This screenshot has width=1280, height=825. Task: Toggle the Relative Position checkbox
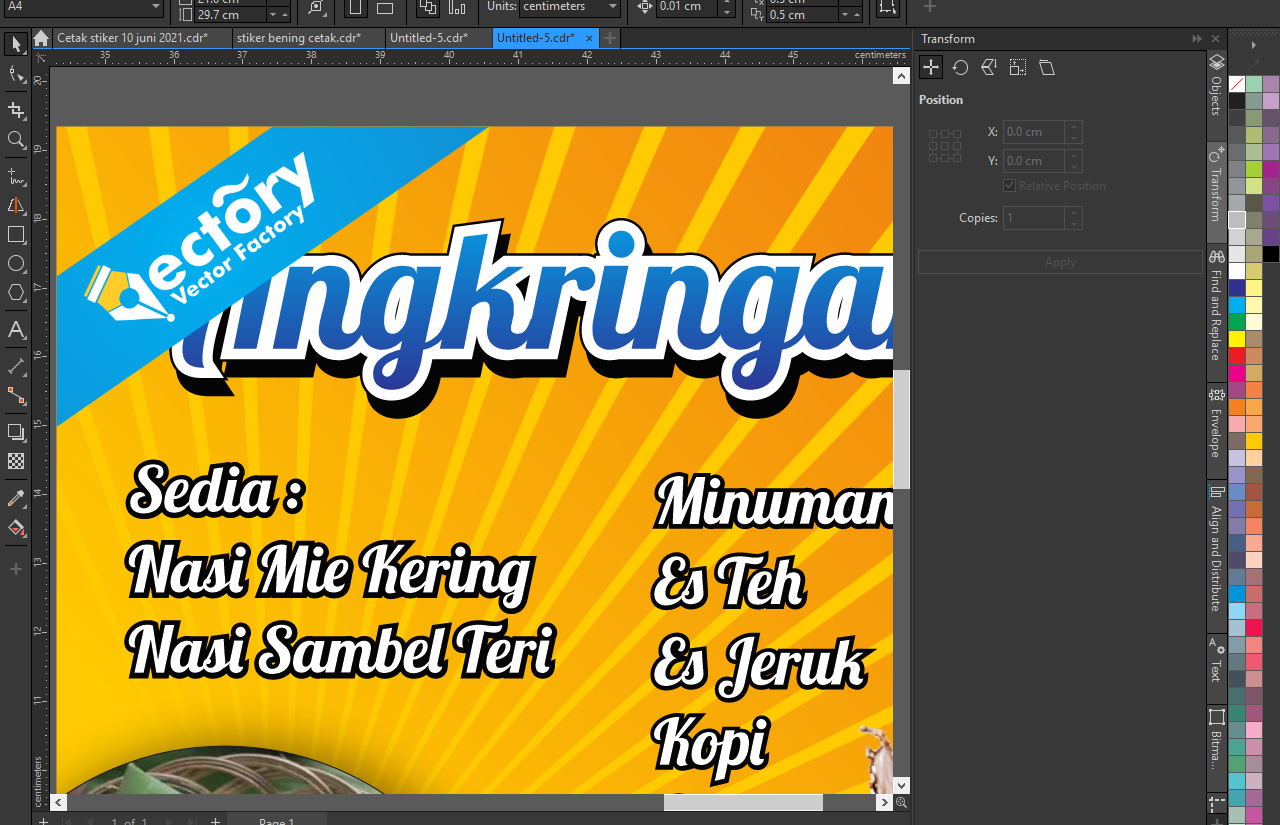tap(1010, 185)
